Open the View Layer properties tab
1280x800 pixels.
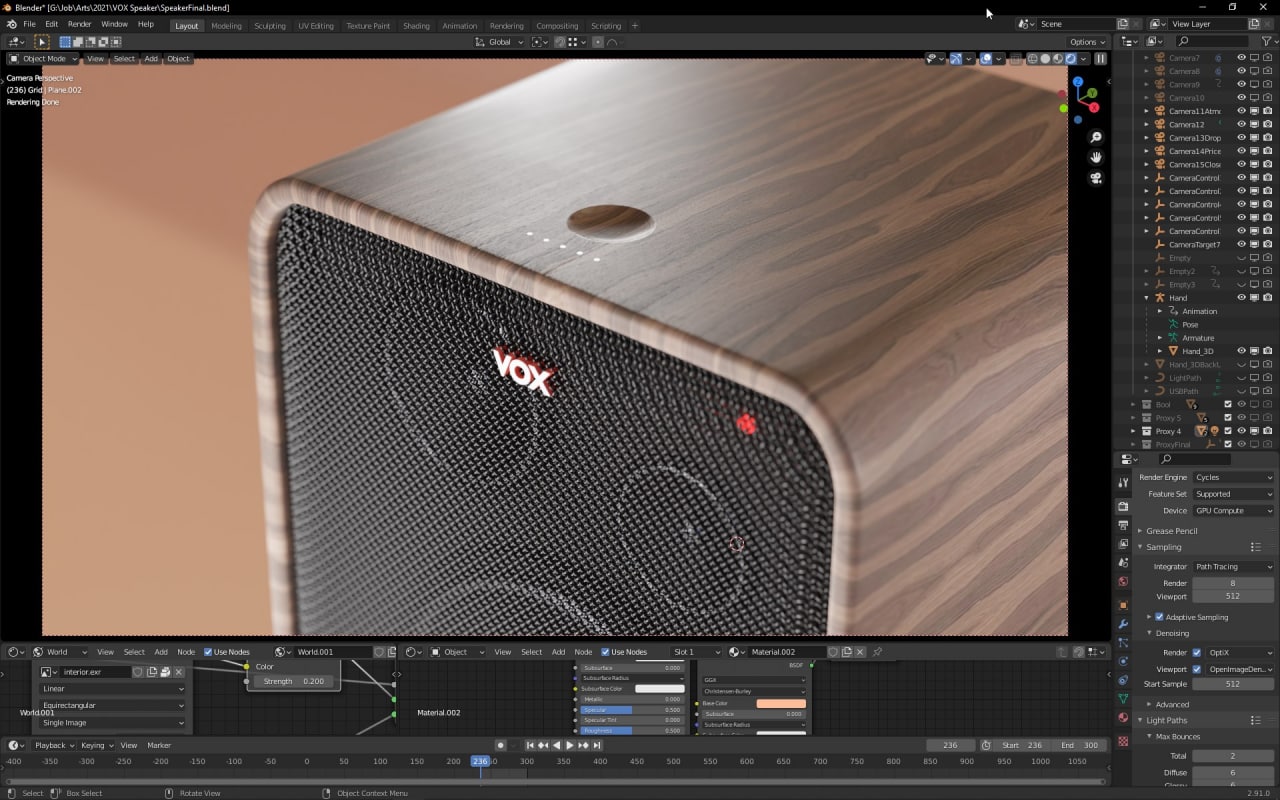coord(1123,544)
